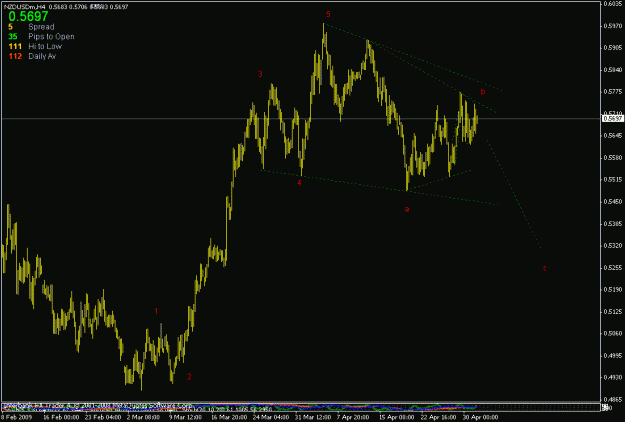
Task: Select the red wave label 5 at the top
Action: [328, 14]
